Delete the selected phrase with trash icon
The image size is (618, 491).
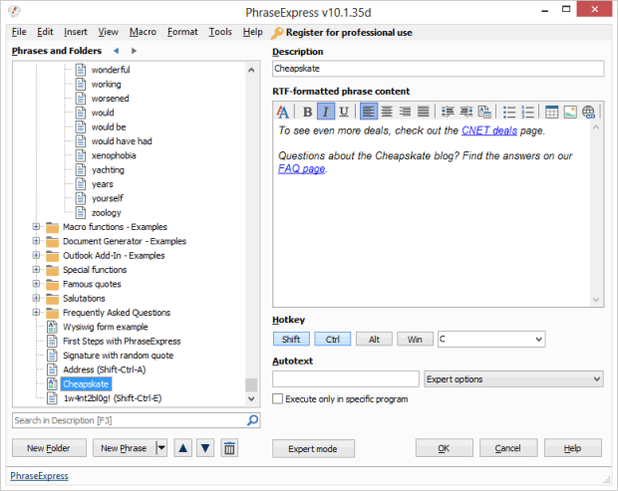point(229,448)
